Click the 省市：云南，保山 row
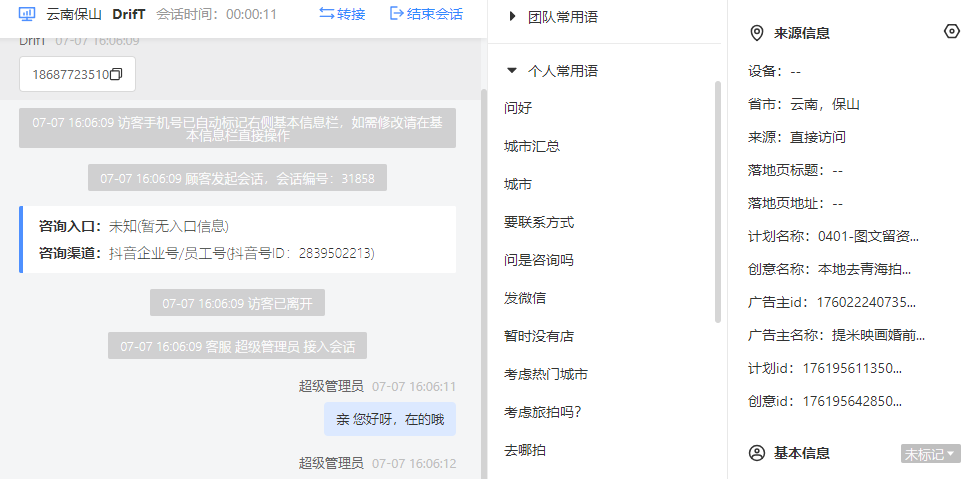Screen dimensions: 963x479 tap(803, 104)
